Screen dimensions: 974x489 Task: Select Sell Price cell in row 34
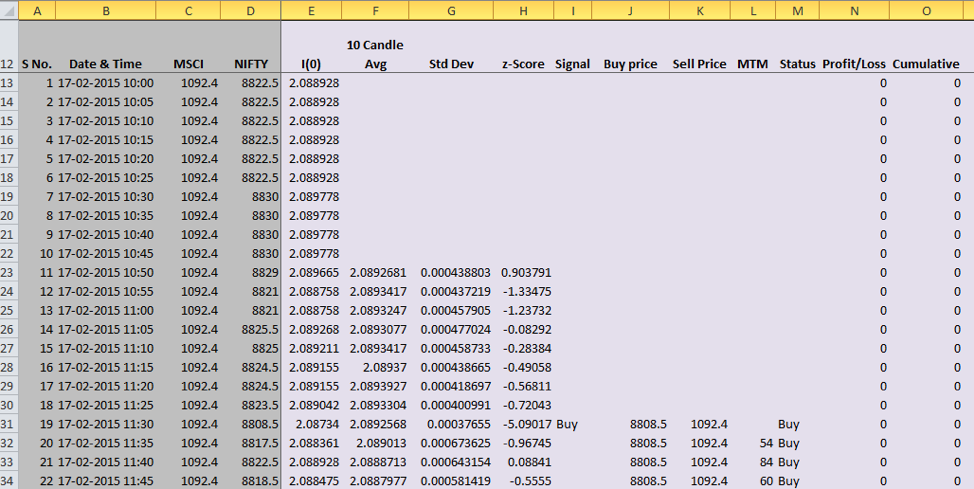coord(700,481)
